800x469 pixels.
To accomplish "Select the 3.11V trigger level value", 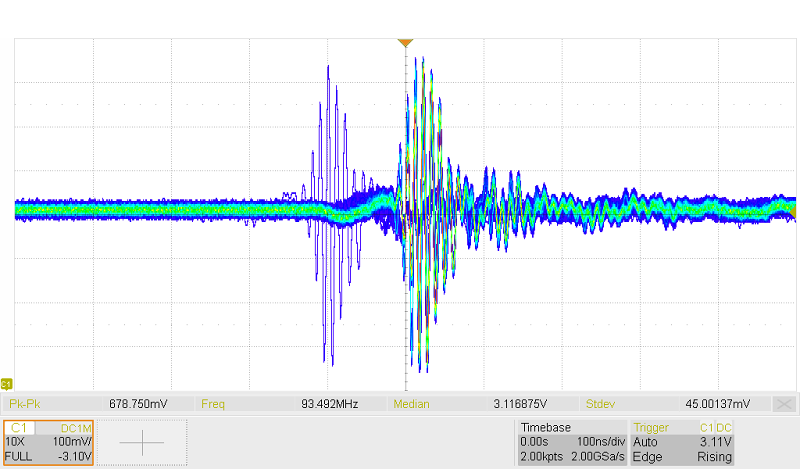I will [715, 441].
